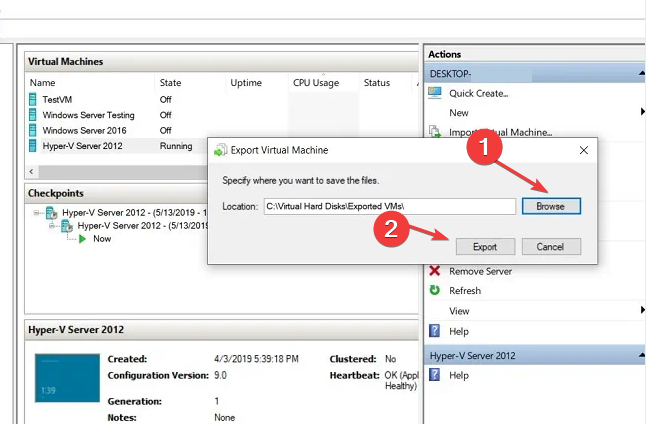Select the Now checkpoint entry
The width and height of the screenshot is (649, 424).
(102, 239)
